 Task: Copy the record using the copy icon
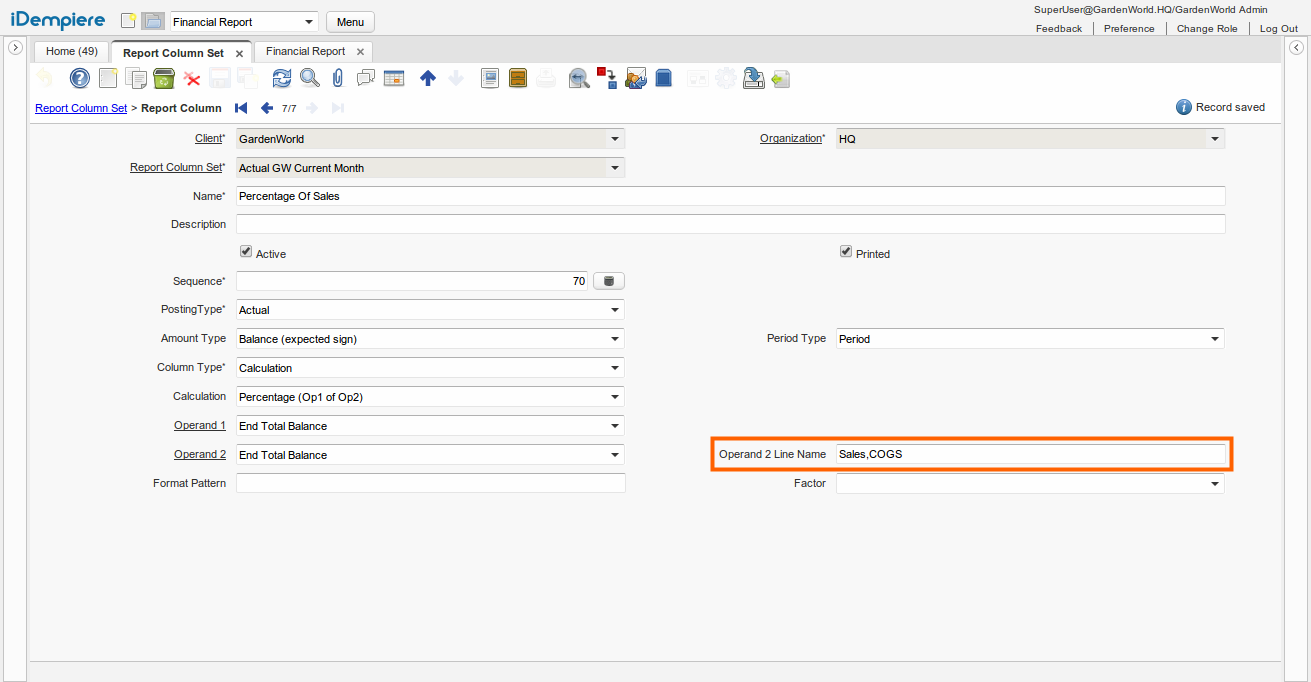pos(134,78)
